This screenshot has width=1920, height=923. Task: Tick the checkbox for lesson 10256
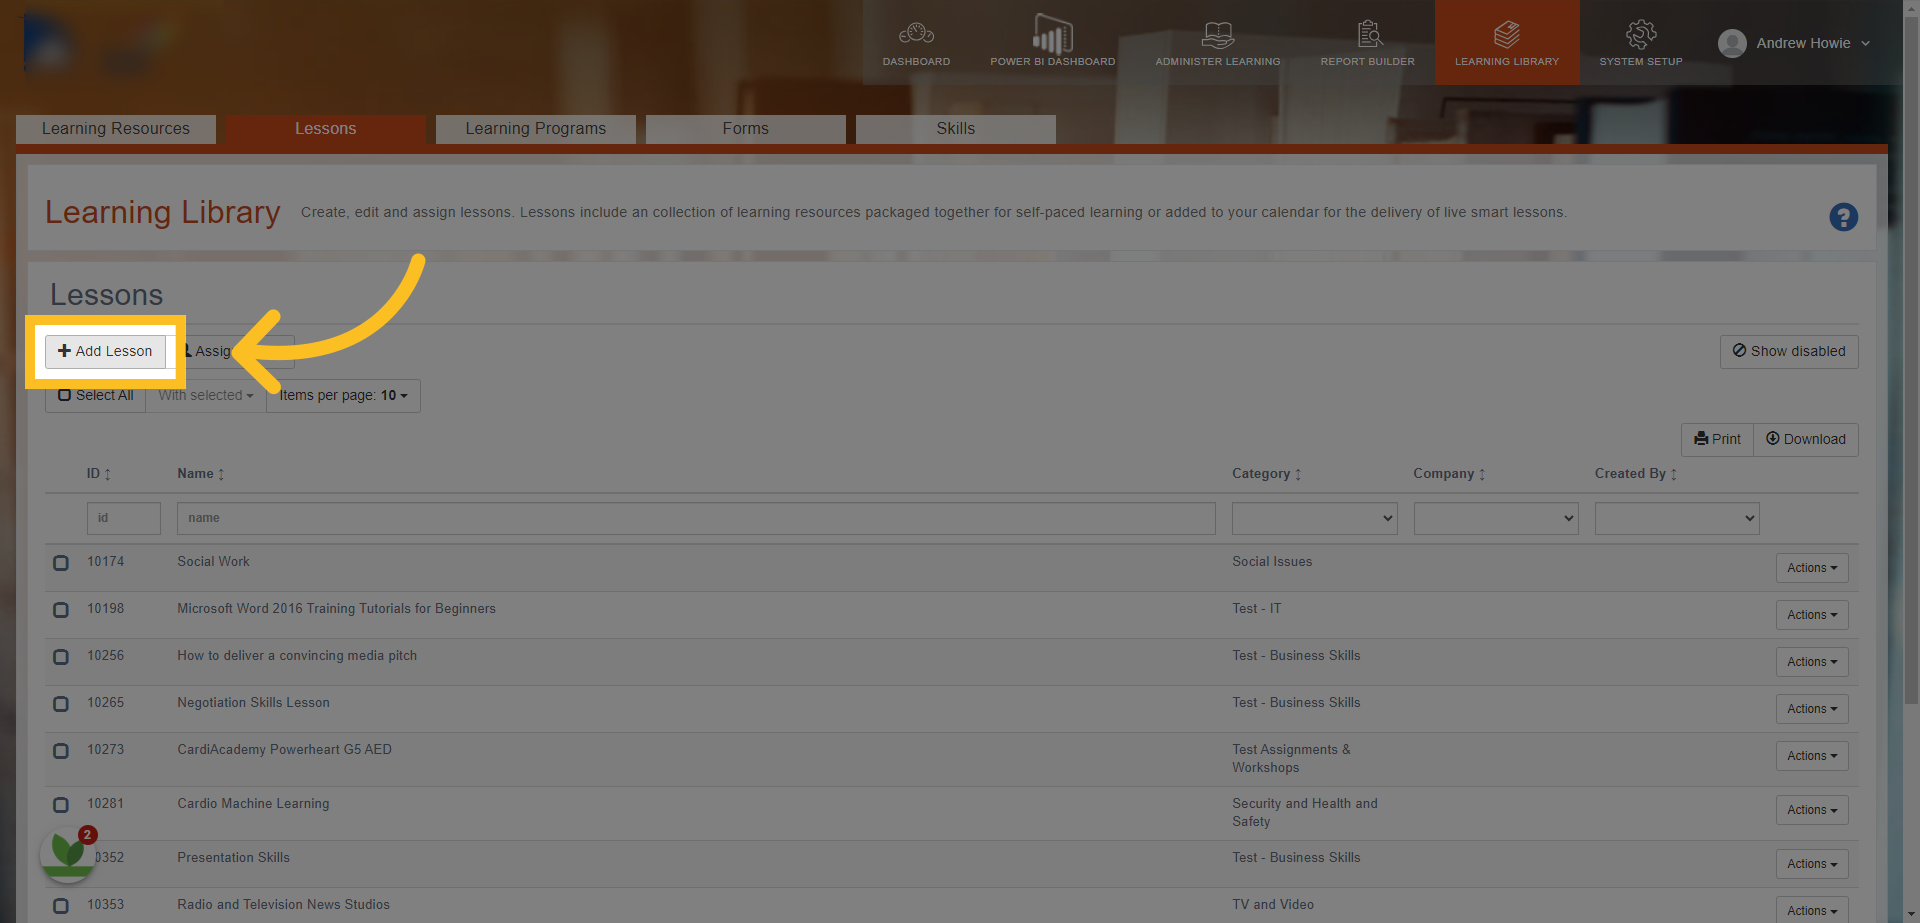(61, 657)
